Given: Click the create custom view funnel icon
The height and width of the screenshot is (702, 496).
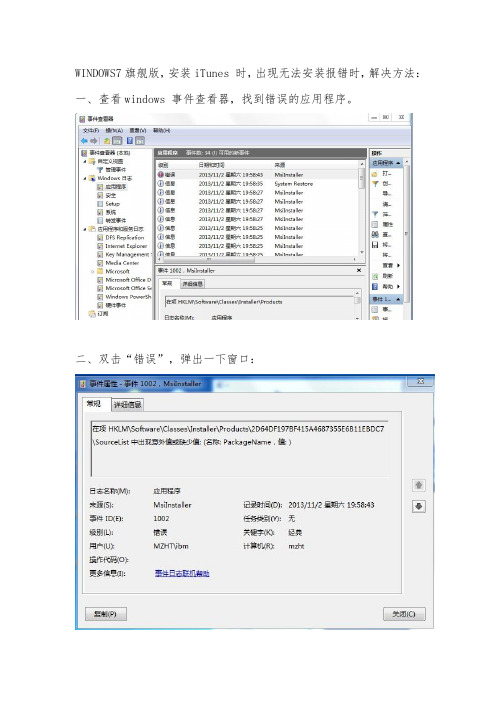Looking at the screenshot, I should pos(375,184).
